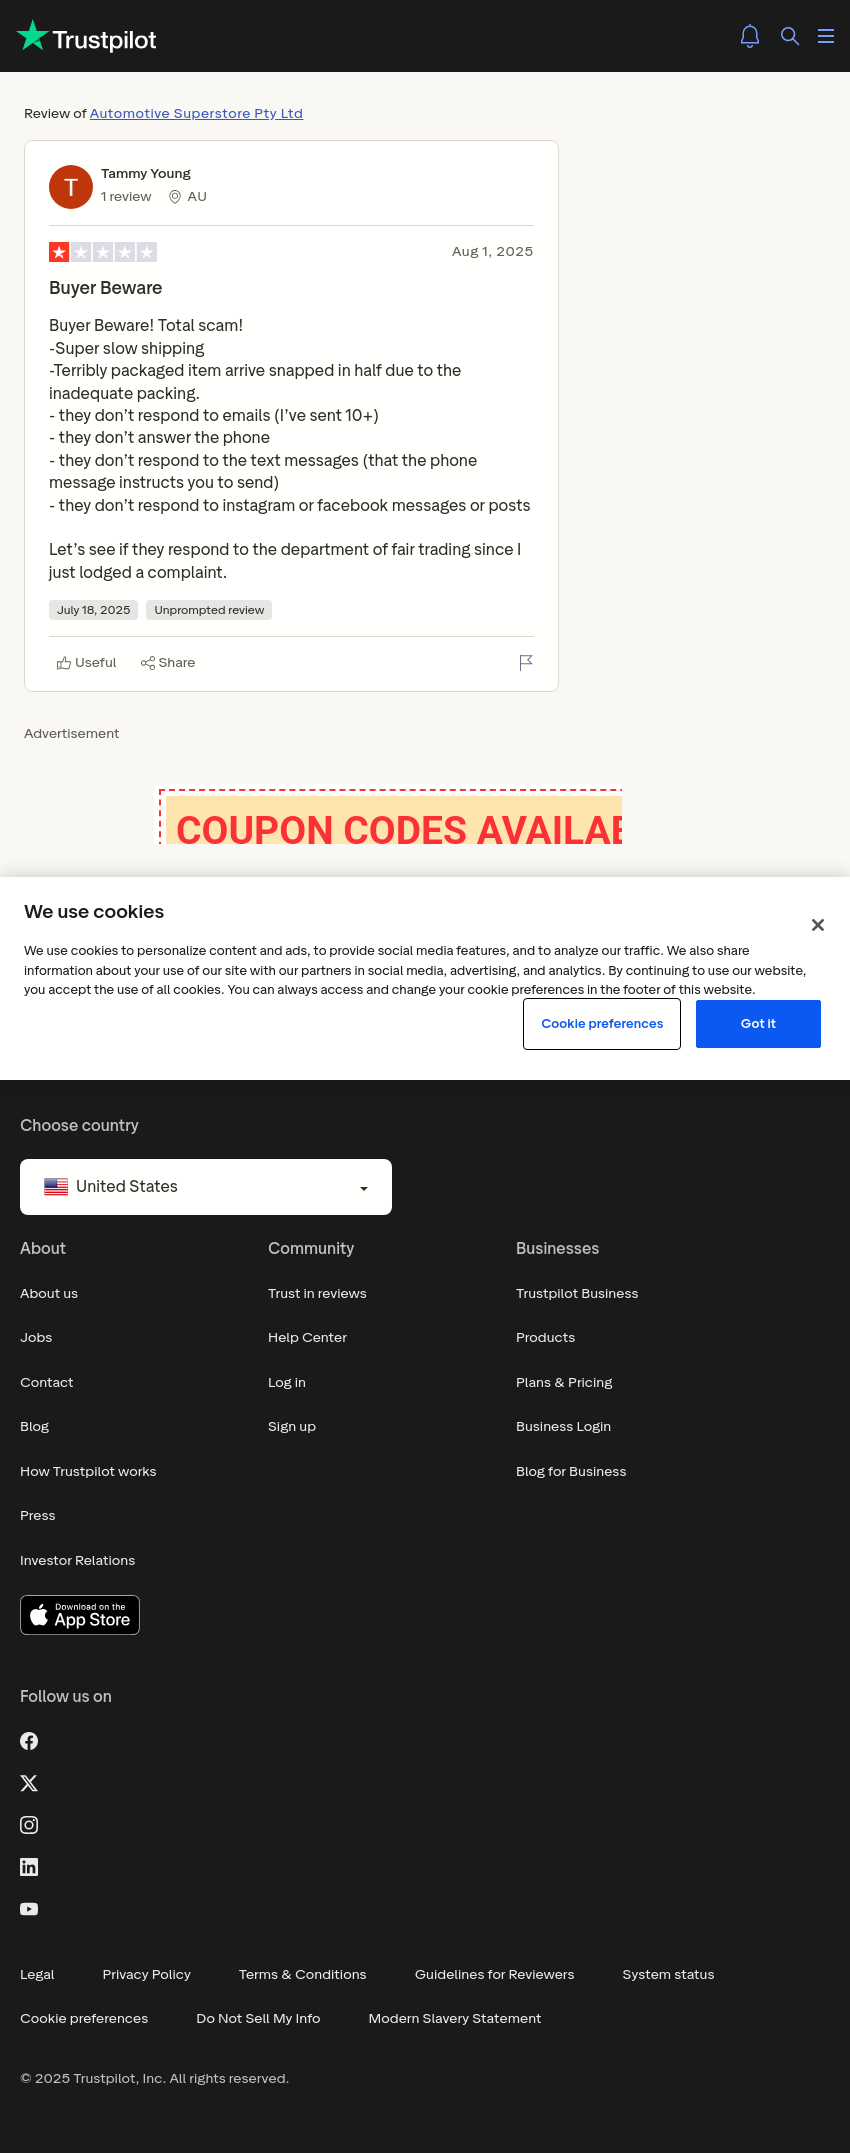Click the search magnifier icon
The image size is (850, 2153).
coord(790,36)
